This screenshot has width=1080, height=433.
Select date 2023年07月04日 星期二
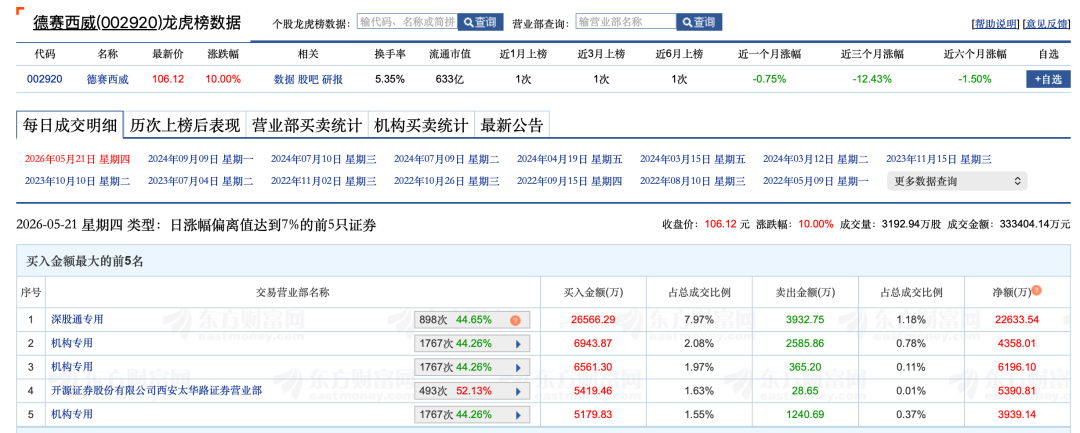pos(200,182)
